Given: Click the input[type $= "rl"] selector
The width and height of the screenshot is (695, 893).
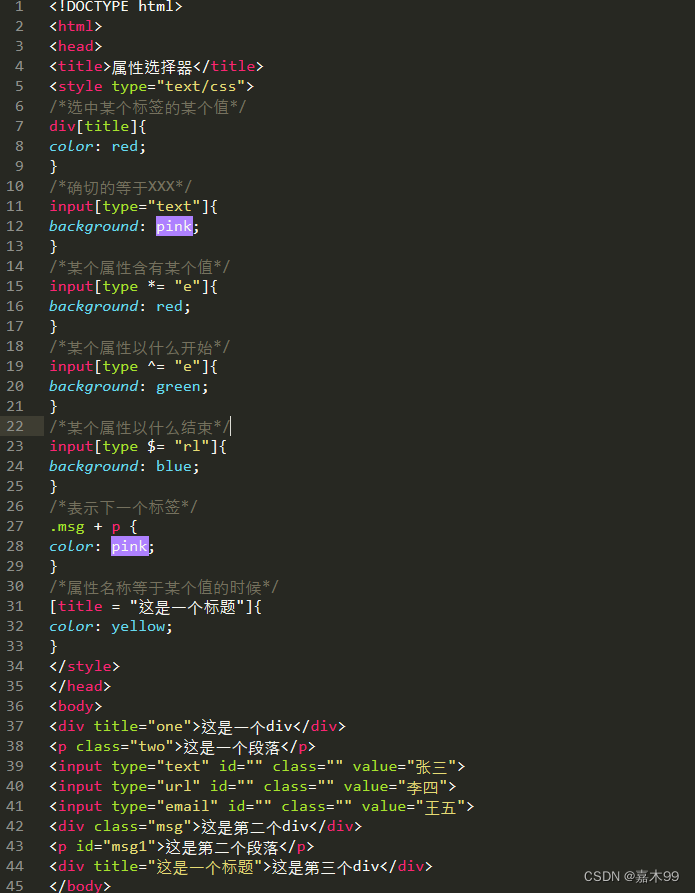Looking at the screenshot, I should pyautogui.click(x=138, y=446).
